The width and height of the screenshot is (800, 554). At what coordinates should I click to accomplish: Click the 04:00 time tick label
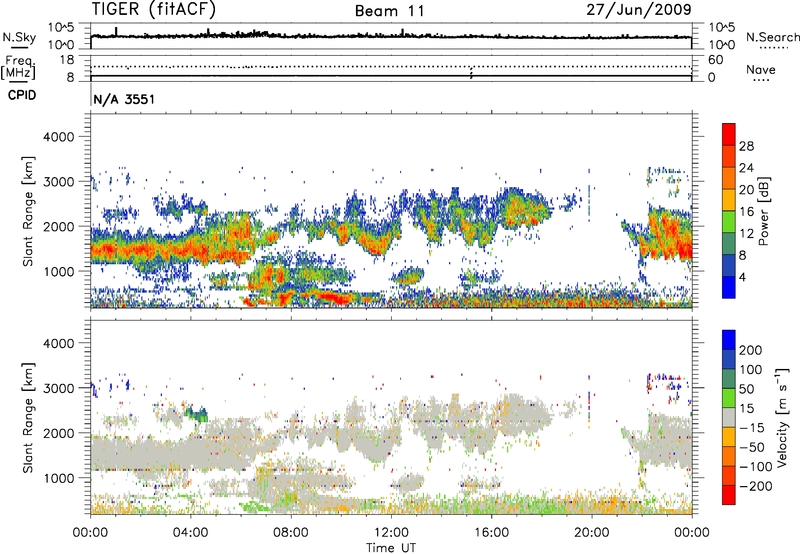(x=190, y=533)
